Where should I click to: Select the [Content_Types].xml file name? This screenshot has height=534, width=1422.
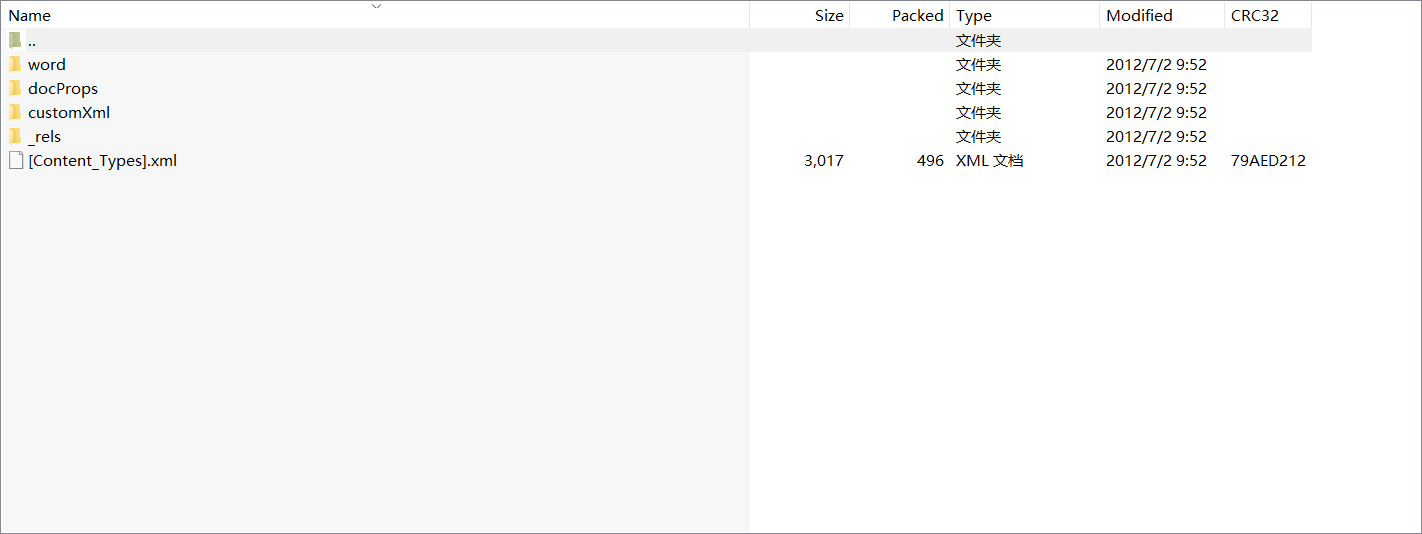click(x=103, y=160)
